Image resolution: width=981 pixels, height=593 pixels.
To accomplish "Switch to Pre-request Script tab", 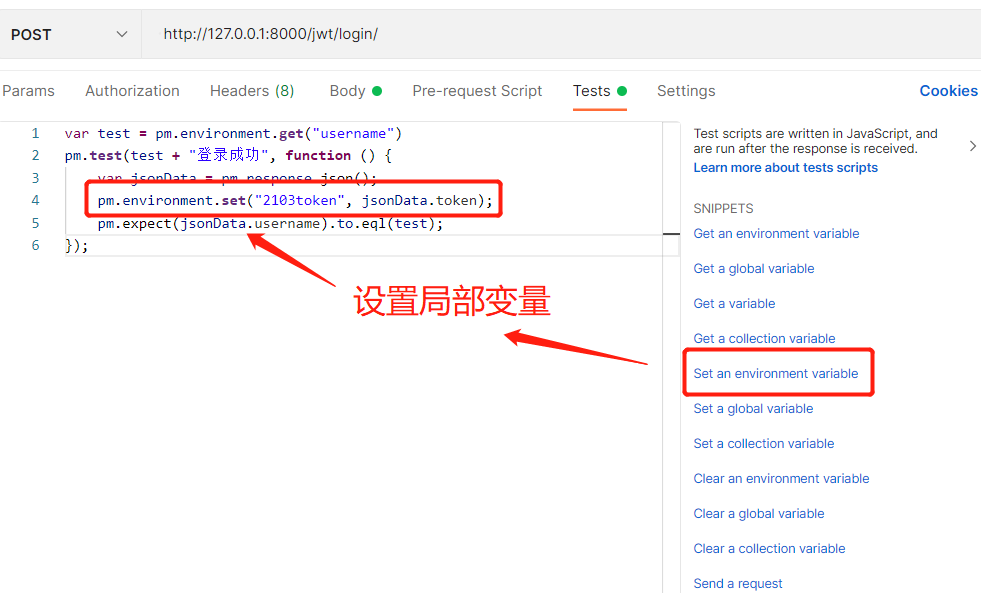I will [x=477, y=91].
